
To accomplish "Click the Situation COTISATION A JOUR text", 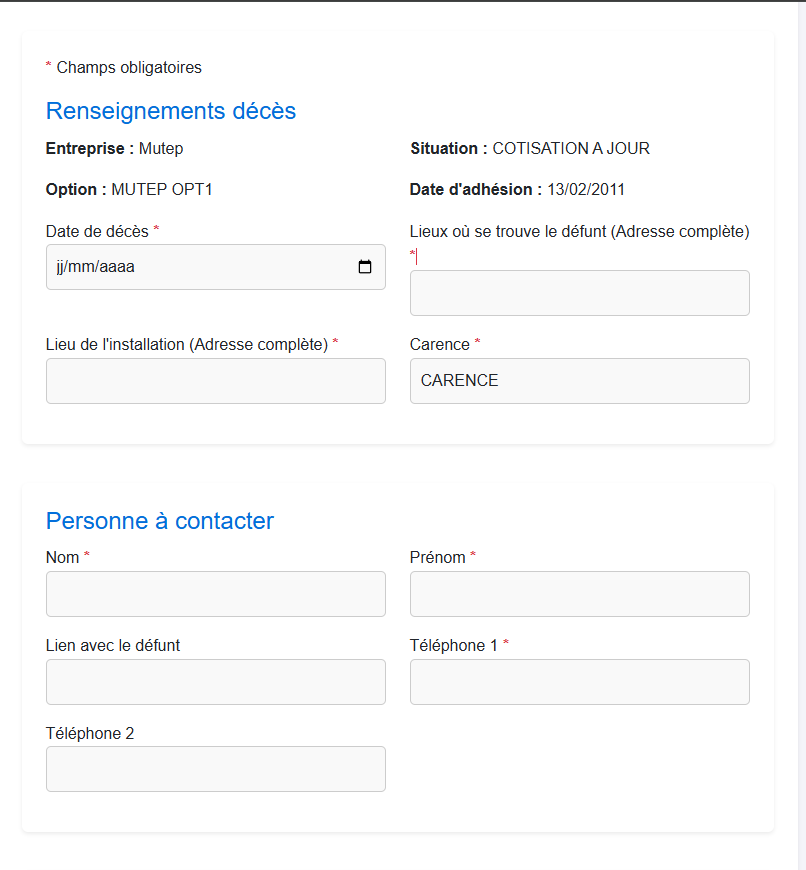I will click(529, 148).
